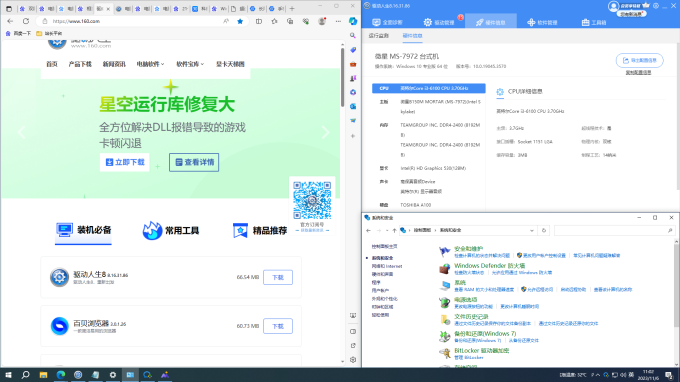Screen dimensions: 680x382
Task: Switch to the 软件管理 tab
Action: pos(542,22)
